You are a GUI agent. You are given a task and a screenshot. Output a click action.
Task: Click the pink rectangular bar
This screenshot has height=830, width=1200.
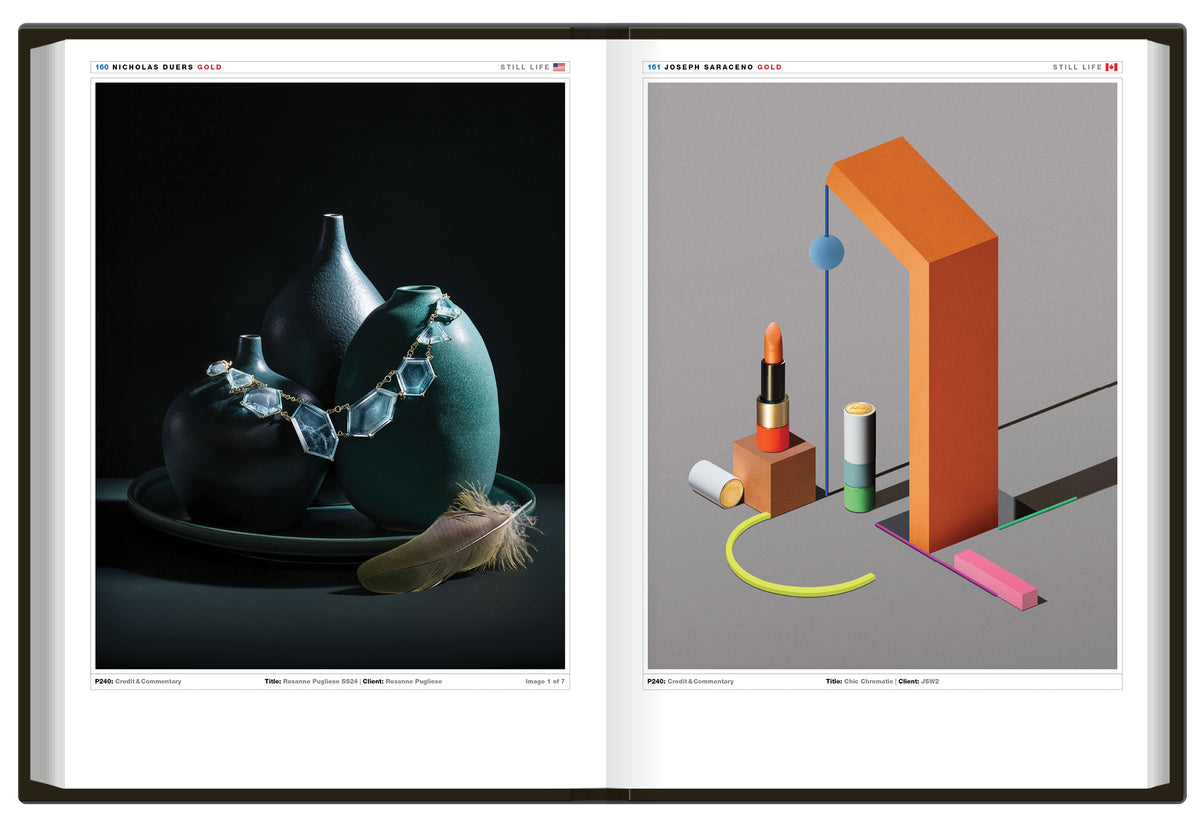995,578
